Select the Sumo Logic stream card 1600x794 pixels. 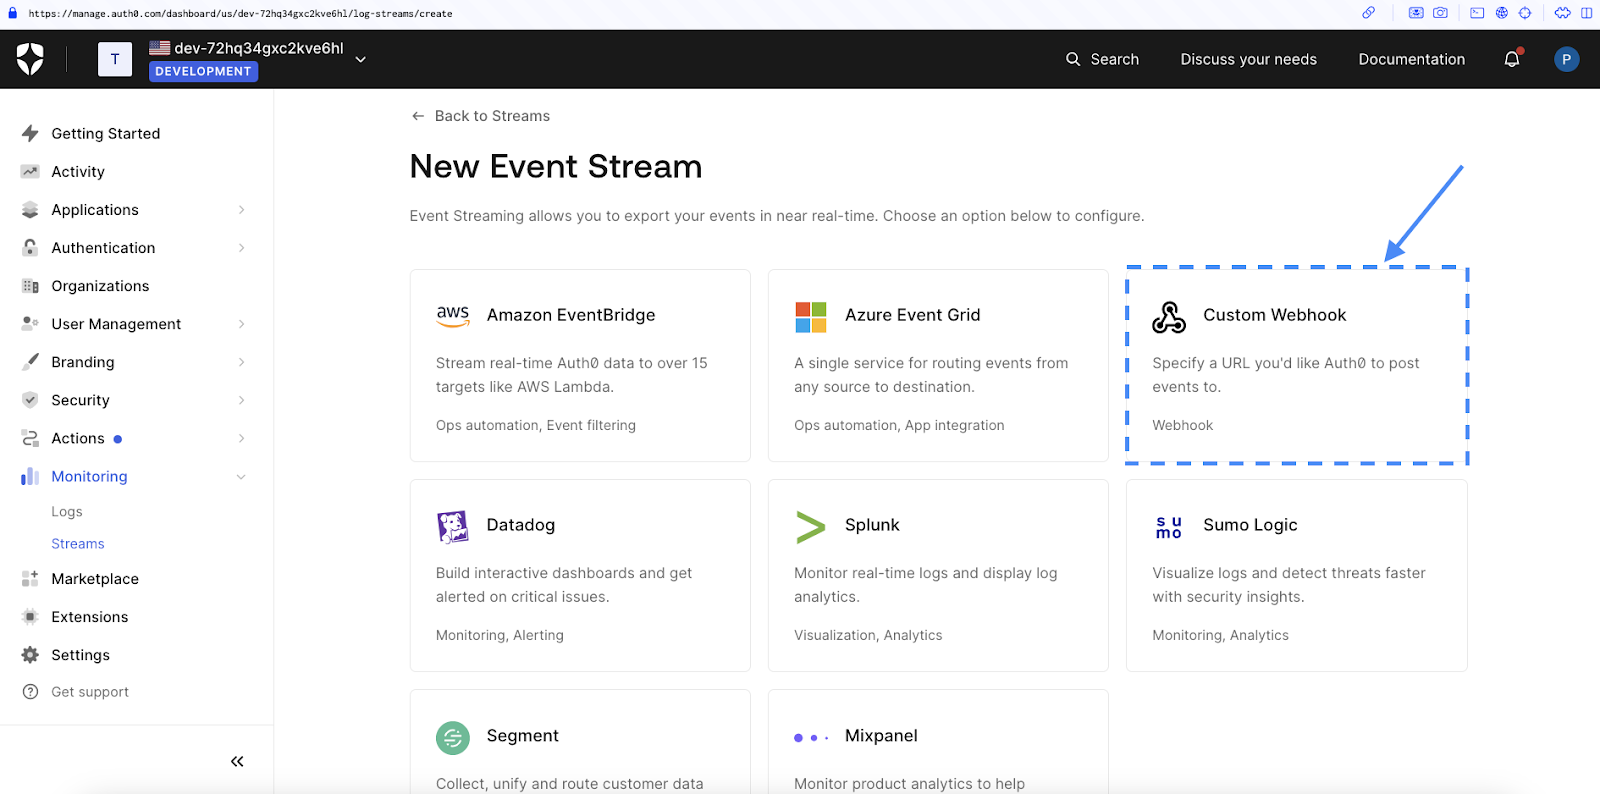pos(1297,575)
